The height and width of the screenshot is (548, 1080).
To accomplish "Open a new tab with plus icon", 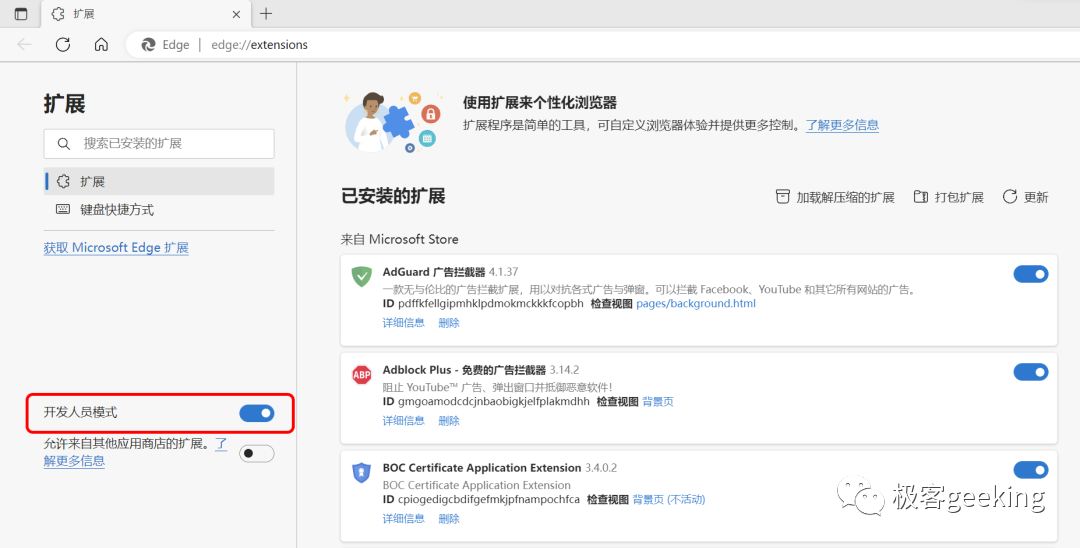I will click(266, 14).
